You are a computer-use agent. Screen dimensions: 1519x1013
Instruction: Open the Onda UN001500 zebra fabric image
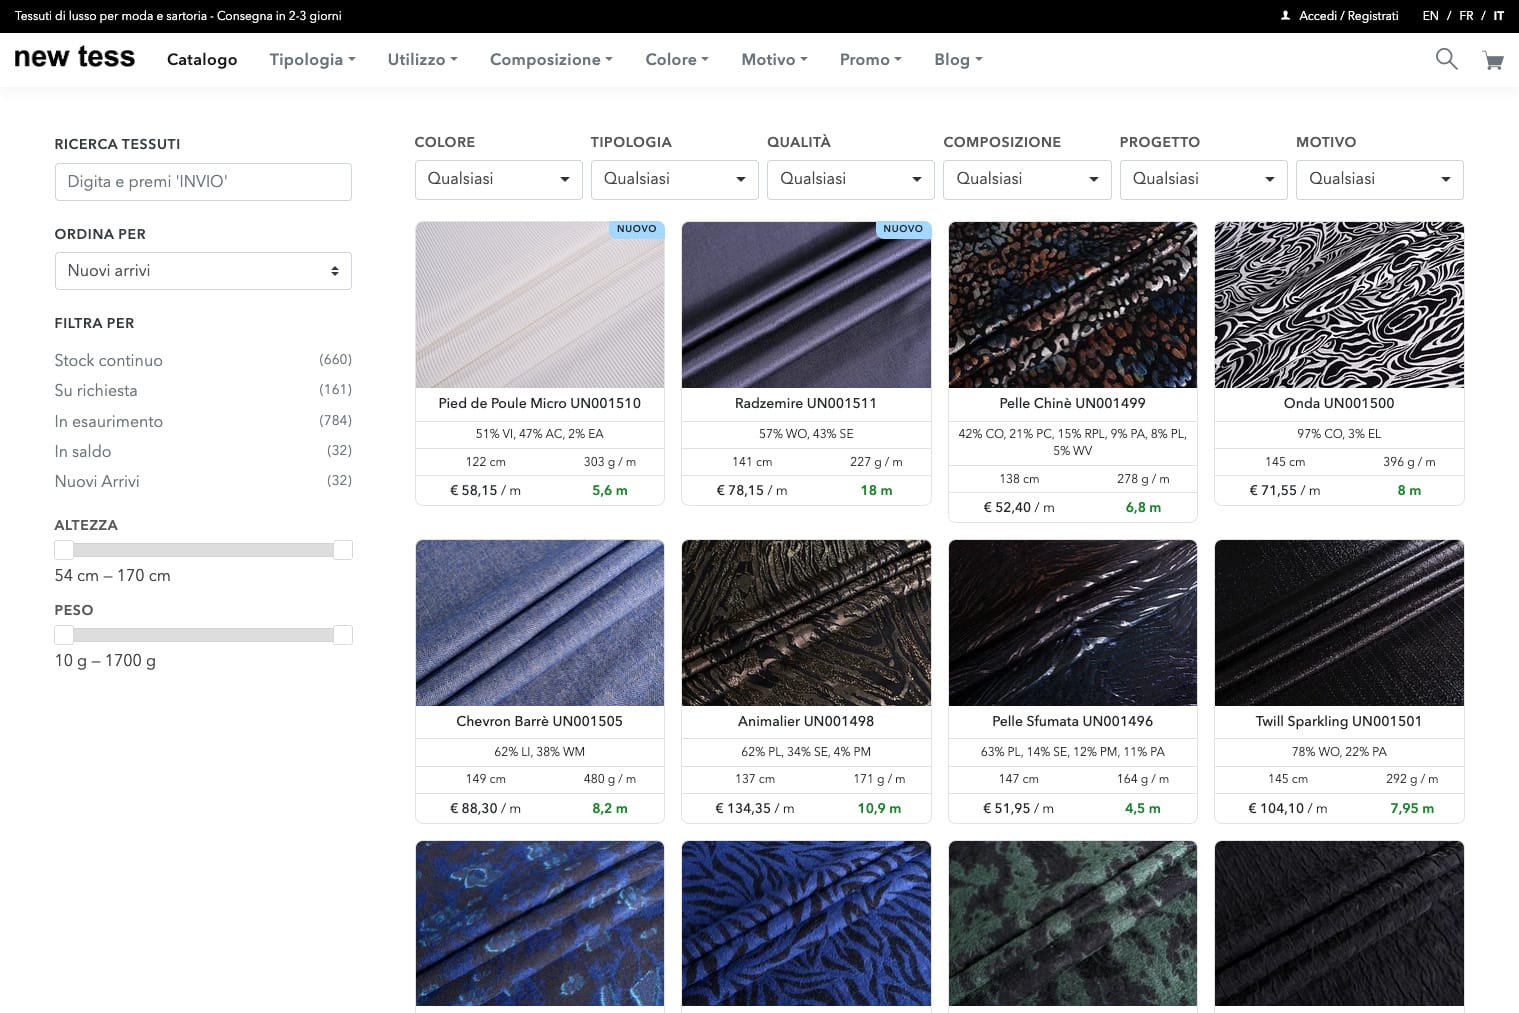pyautogui.click(x=1338, y=305)
